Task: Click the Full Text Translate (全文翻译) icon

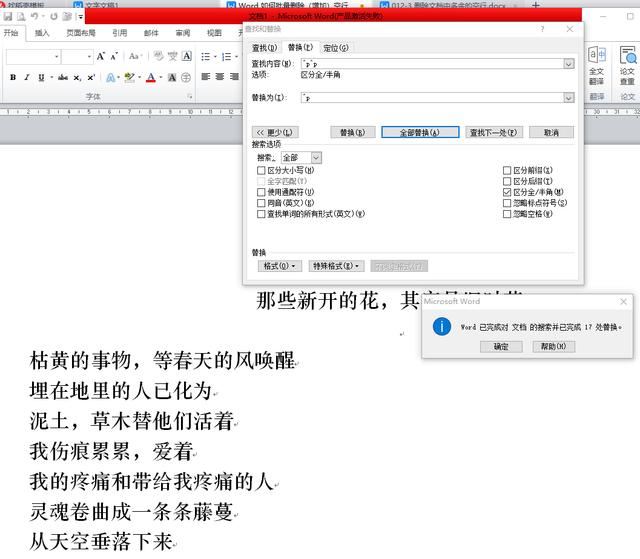Action: [596, 66]
